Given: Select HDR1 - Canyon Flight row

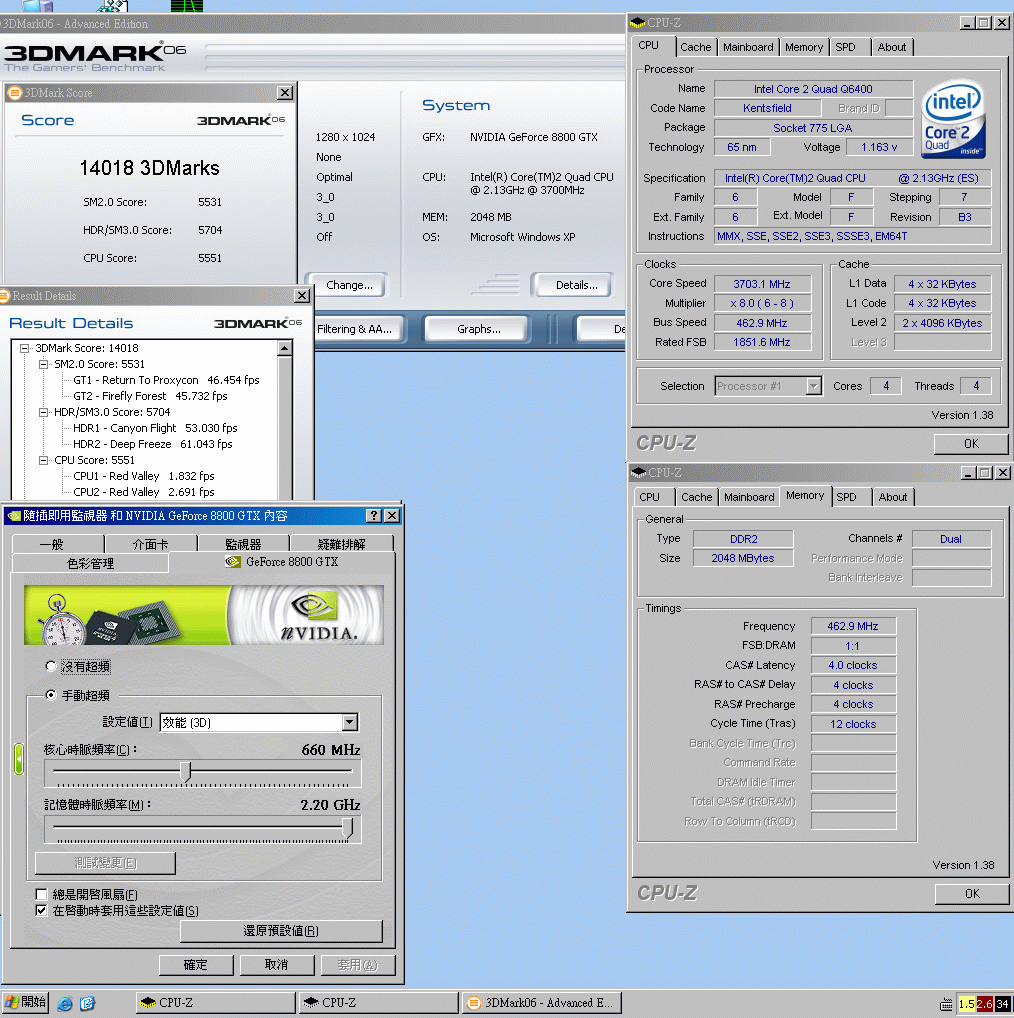Looking at the screenshot, I should coord(155,428).
